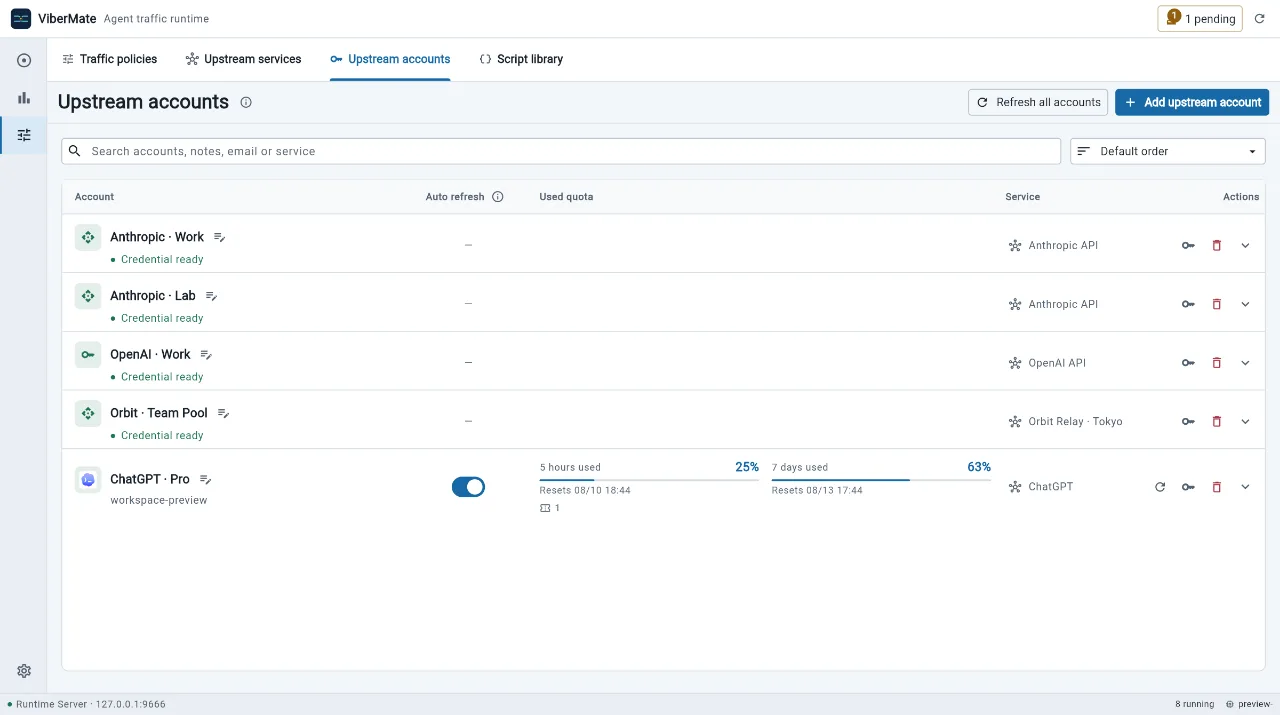Viewport: 1280px width, 715px height.
Task: Click the 5 hours used progress bar
Action: pos(649,480)
